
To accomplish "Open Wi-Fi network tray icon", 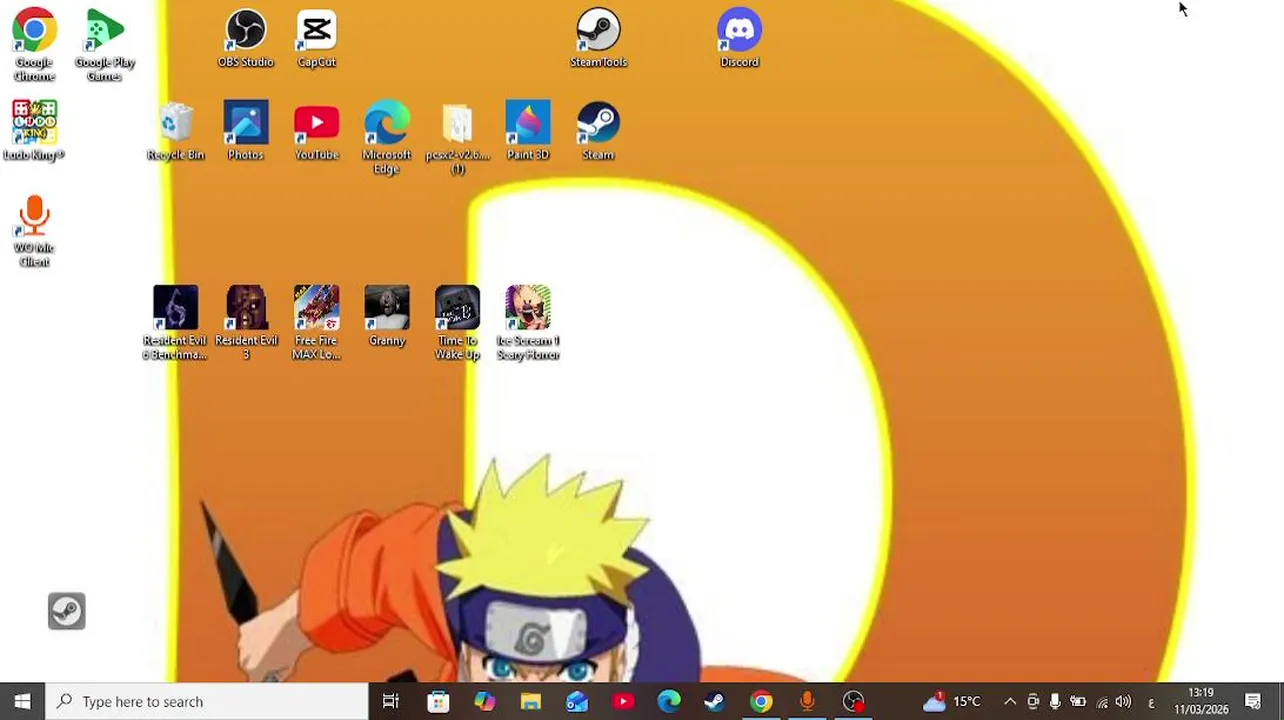I will 1102,702.
